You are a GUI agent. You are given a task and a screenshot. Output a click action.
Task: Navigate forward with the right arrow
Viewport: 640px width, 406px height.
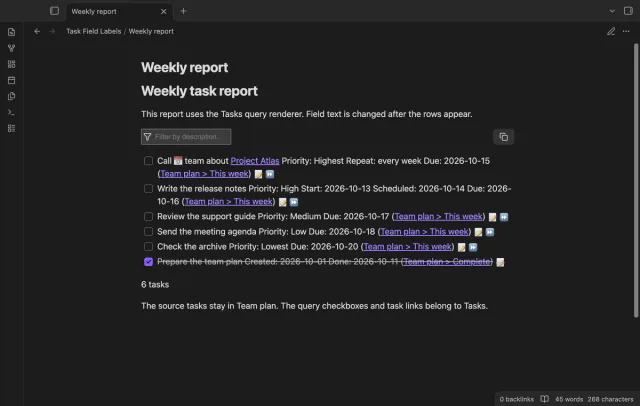(x=52, y=31)
